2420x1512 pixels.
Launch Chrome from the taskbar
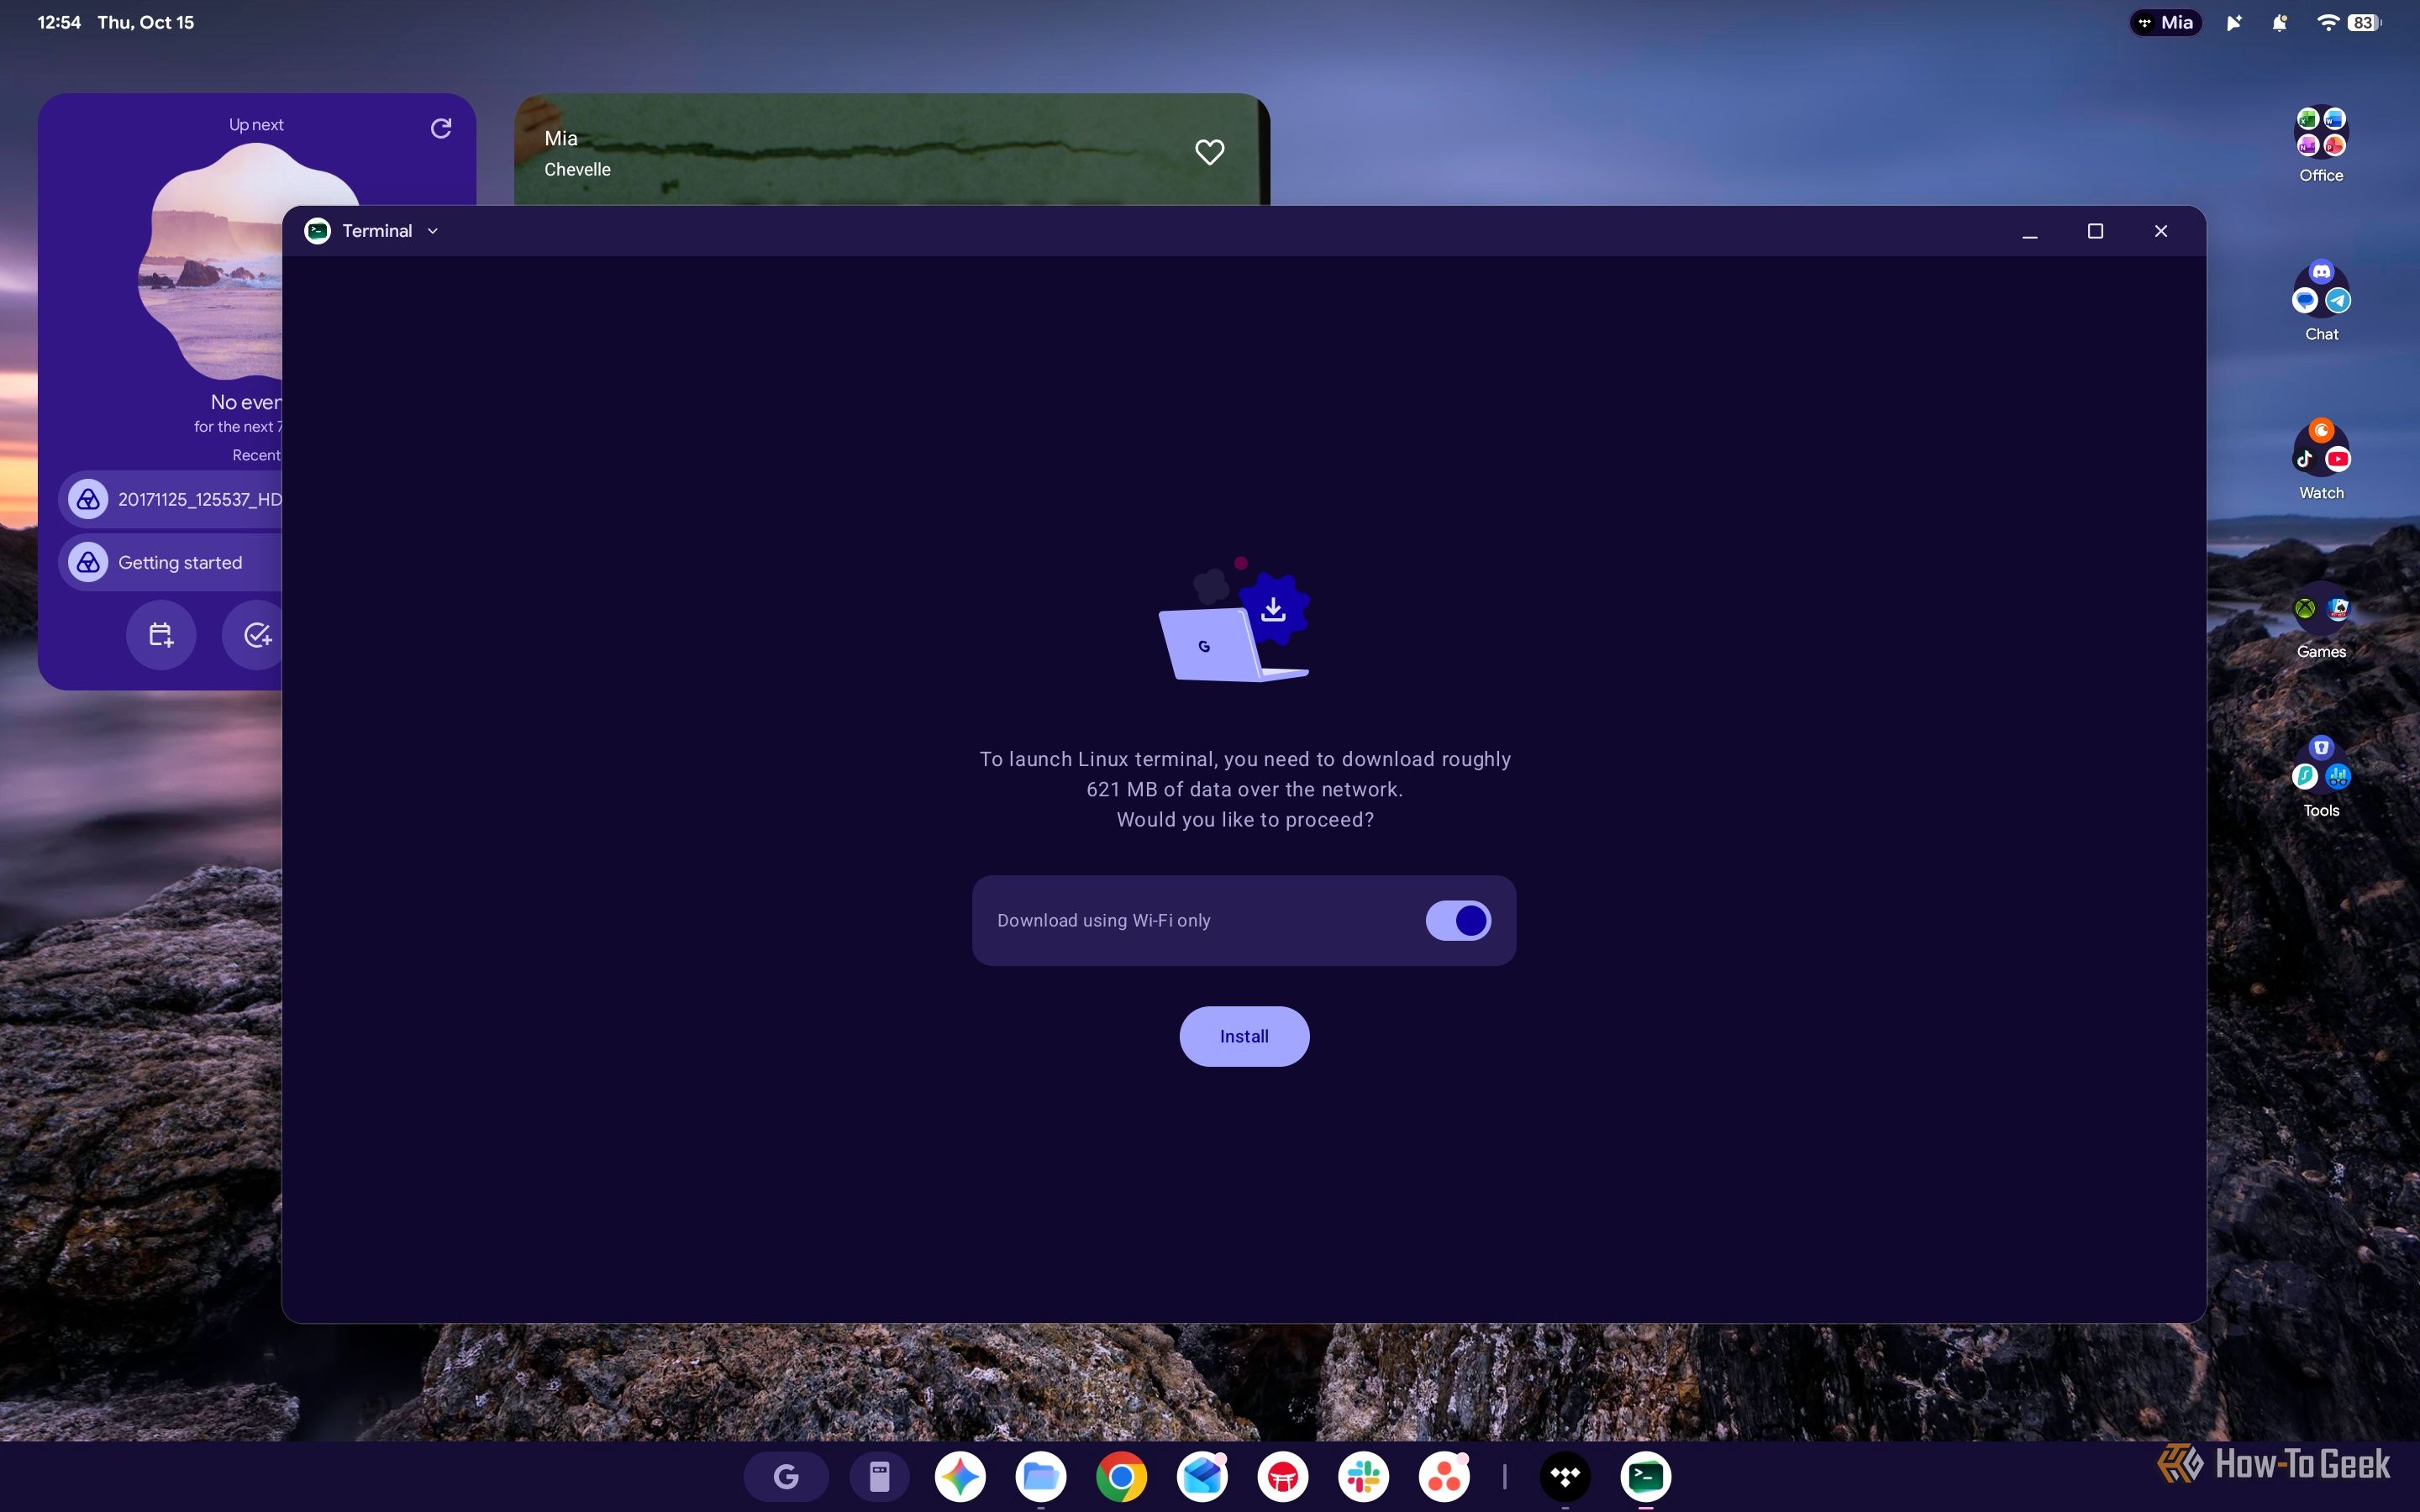click(1121, 1476)
